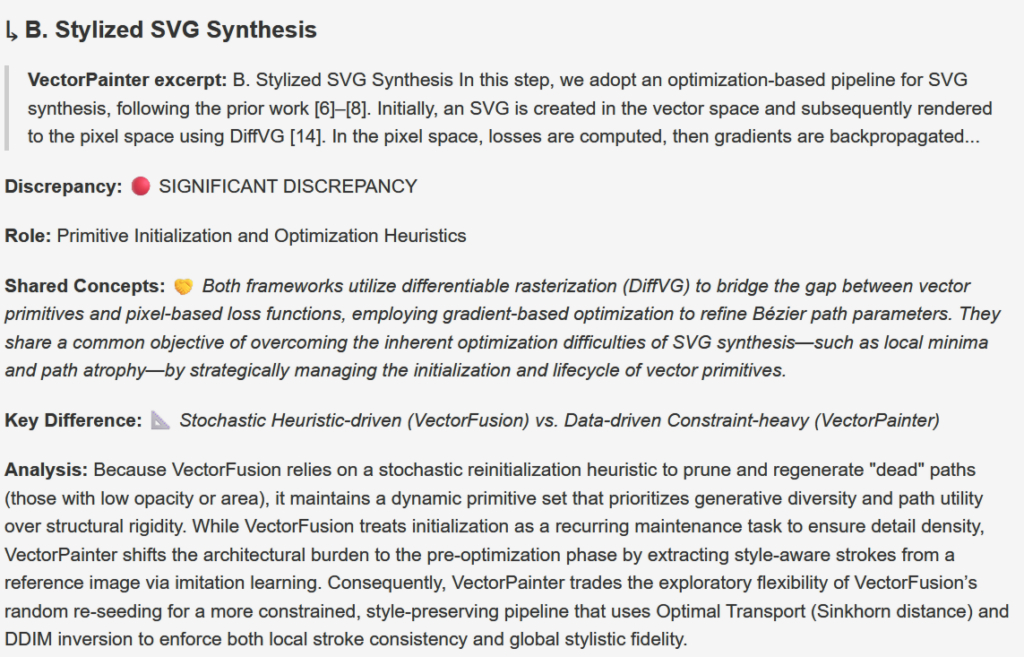This screenshot has height=657, width=1024.
Task: Click the 'Discrepancy:' bold label
Action: (63, 187)
